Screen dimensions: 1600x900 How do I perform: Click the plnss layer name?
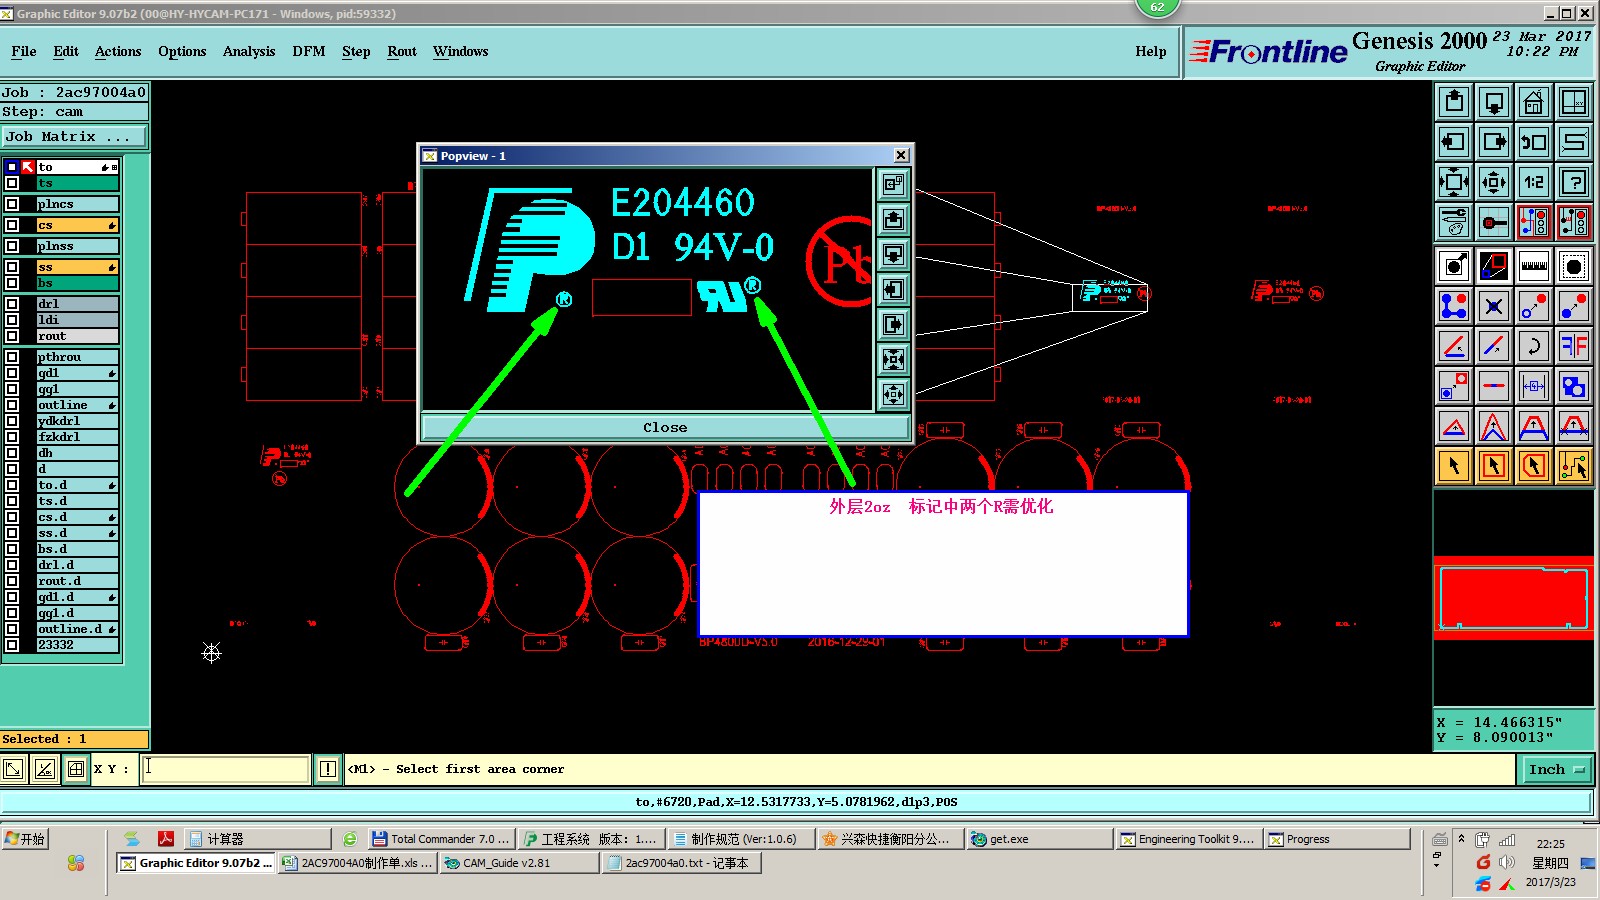tap(77, 246)
